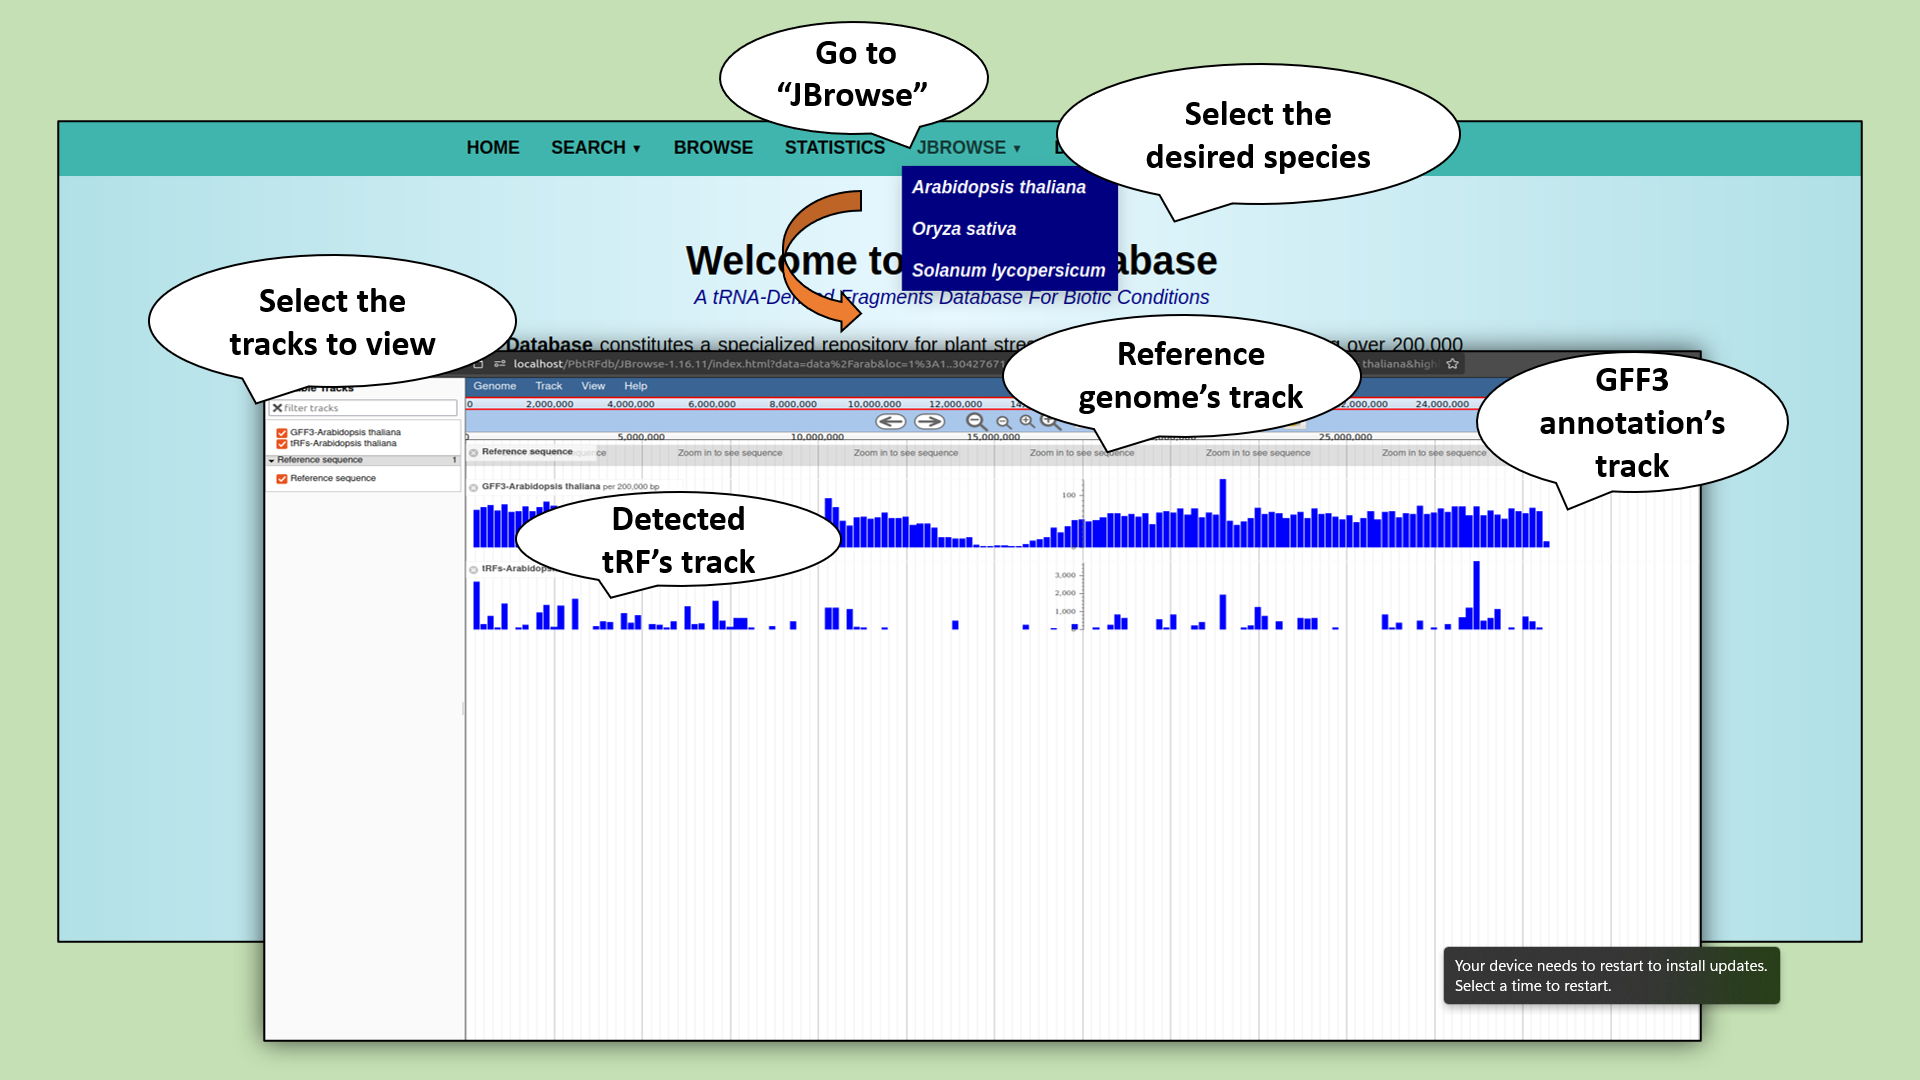This screenshot has width=1920, height=1080.
Task: Click the large zoom-out magnifier
Action: point(977,422)
